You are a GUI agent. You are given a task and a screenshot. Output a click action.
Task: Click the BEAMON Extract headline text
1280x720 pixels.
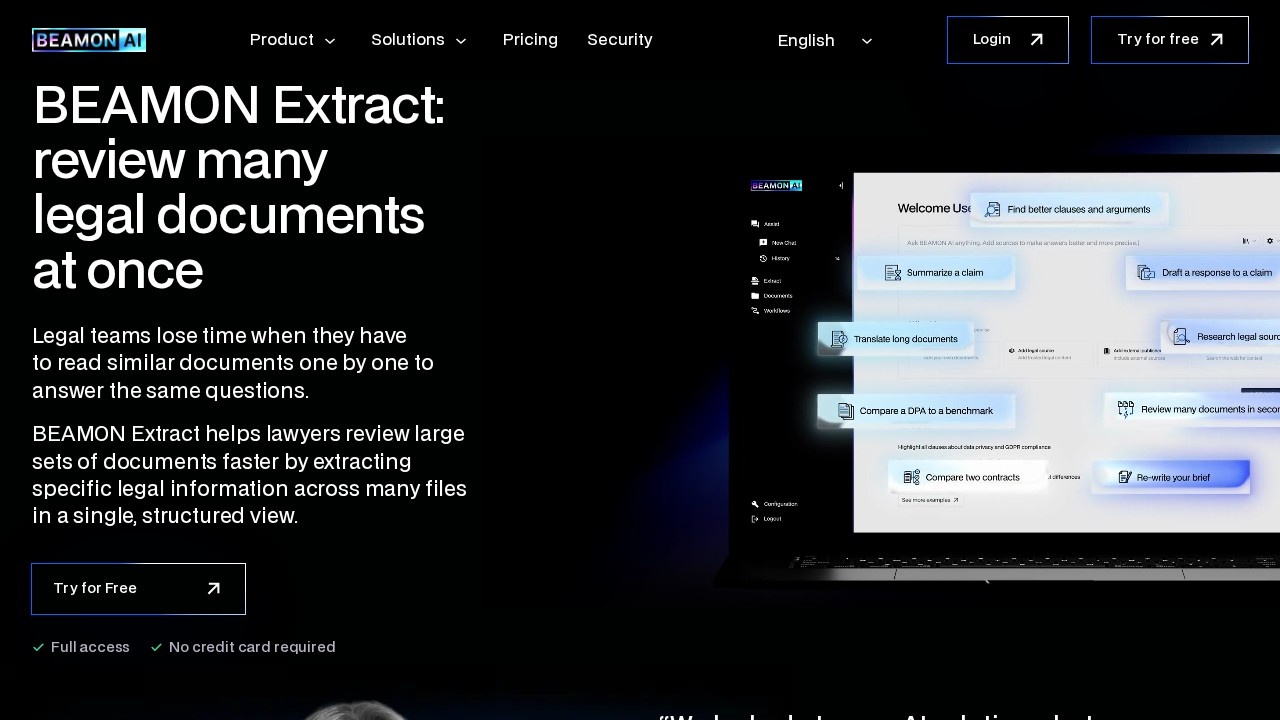coord(239,187)
